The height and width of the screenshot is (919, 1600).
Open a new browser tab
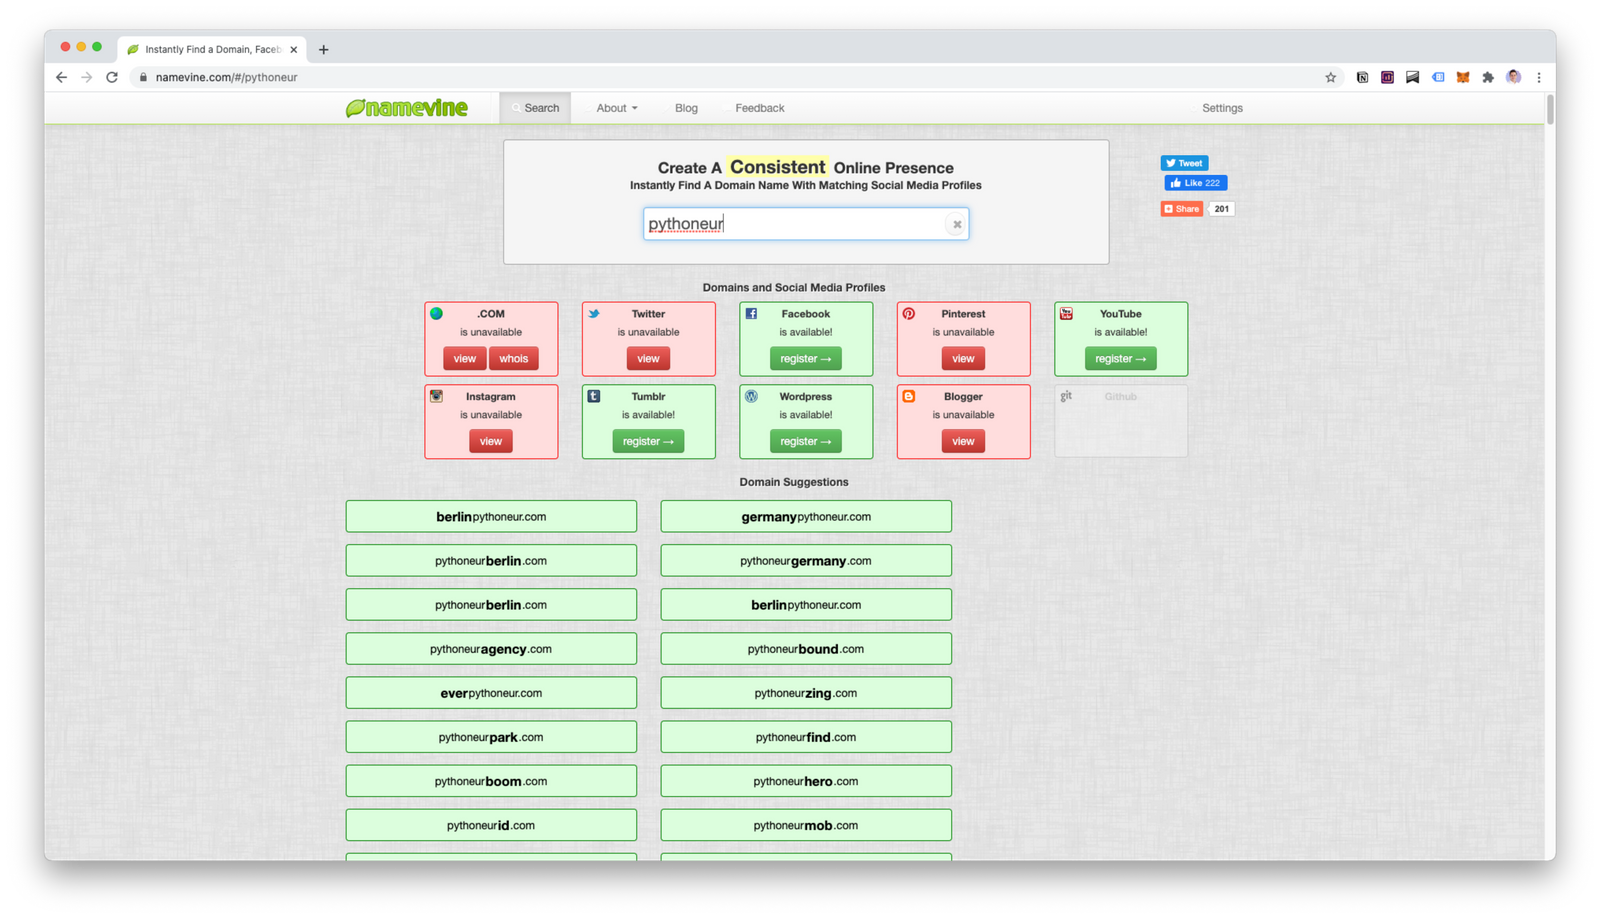[323, 49]
